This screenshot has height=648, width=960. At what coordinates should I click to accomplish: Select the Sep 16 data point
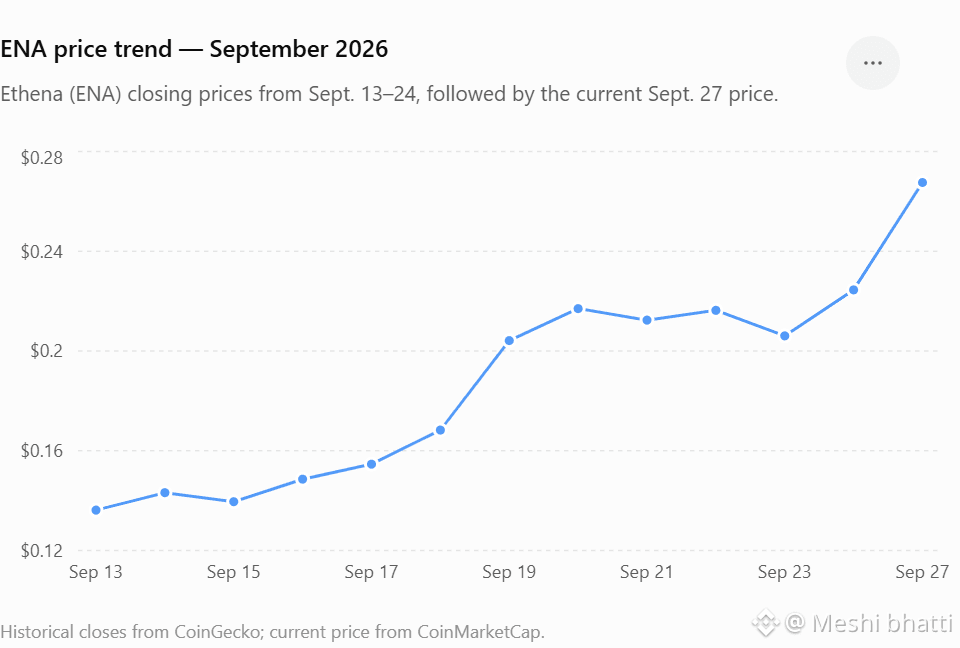302,479
